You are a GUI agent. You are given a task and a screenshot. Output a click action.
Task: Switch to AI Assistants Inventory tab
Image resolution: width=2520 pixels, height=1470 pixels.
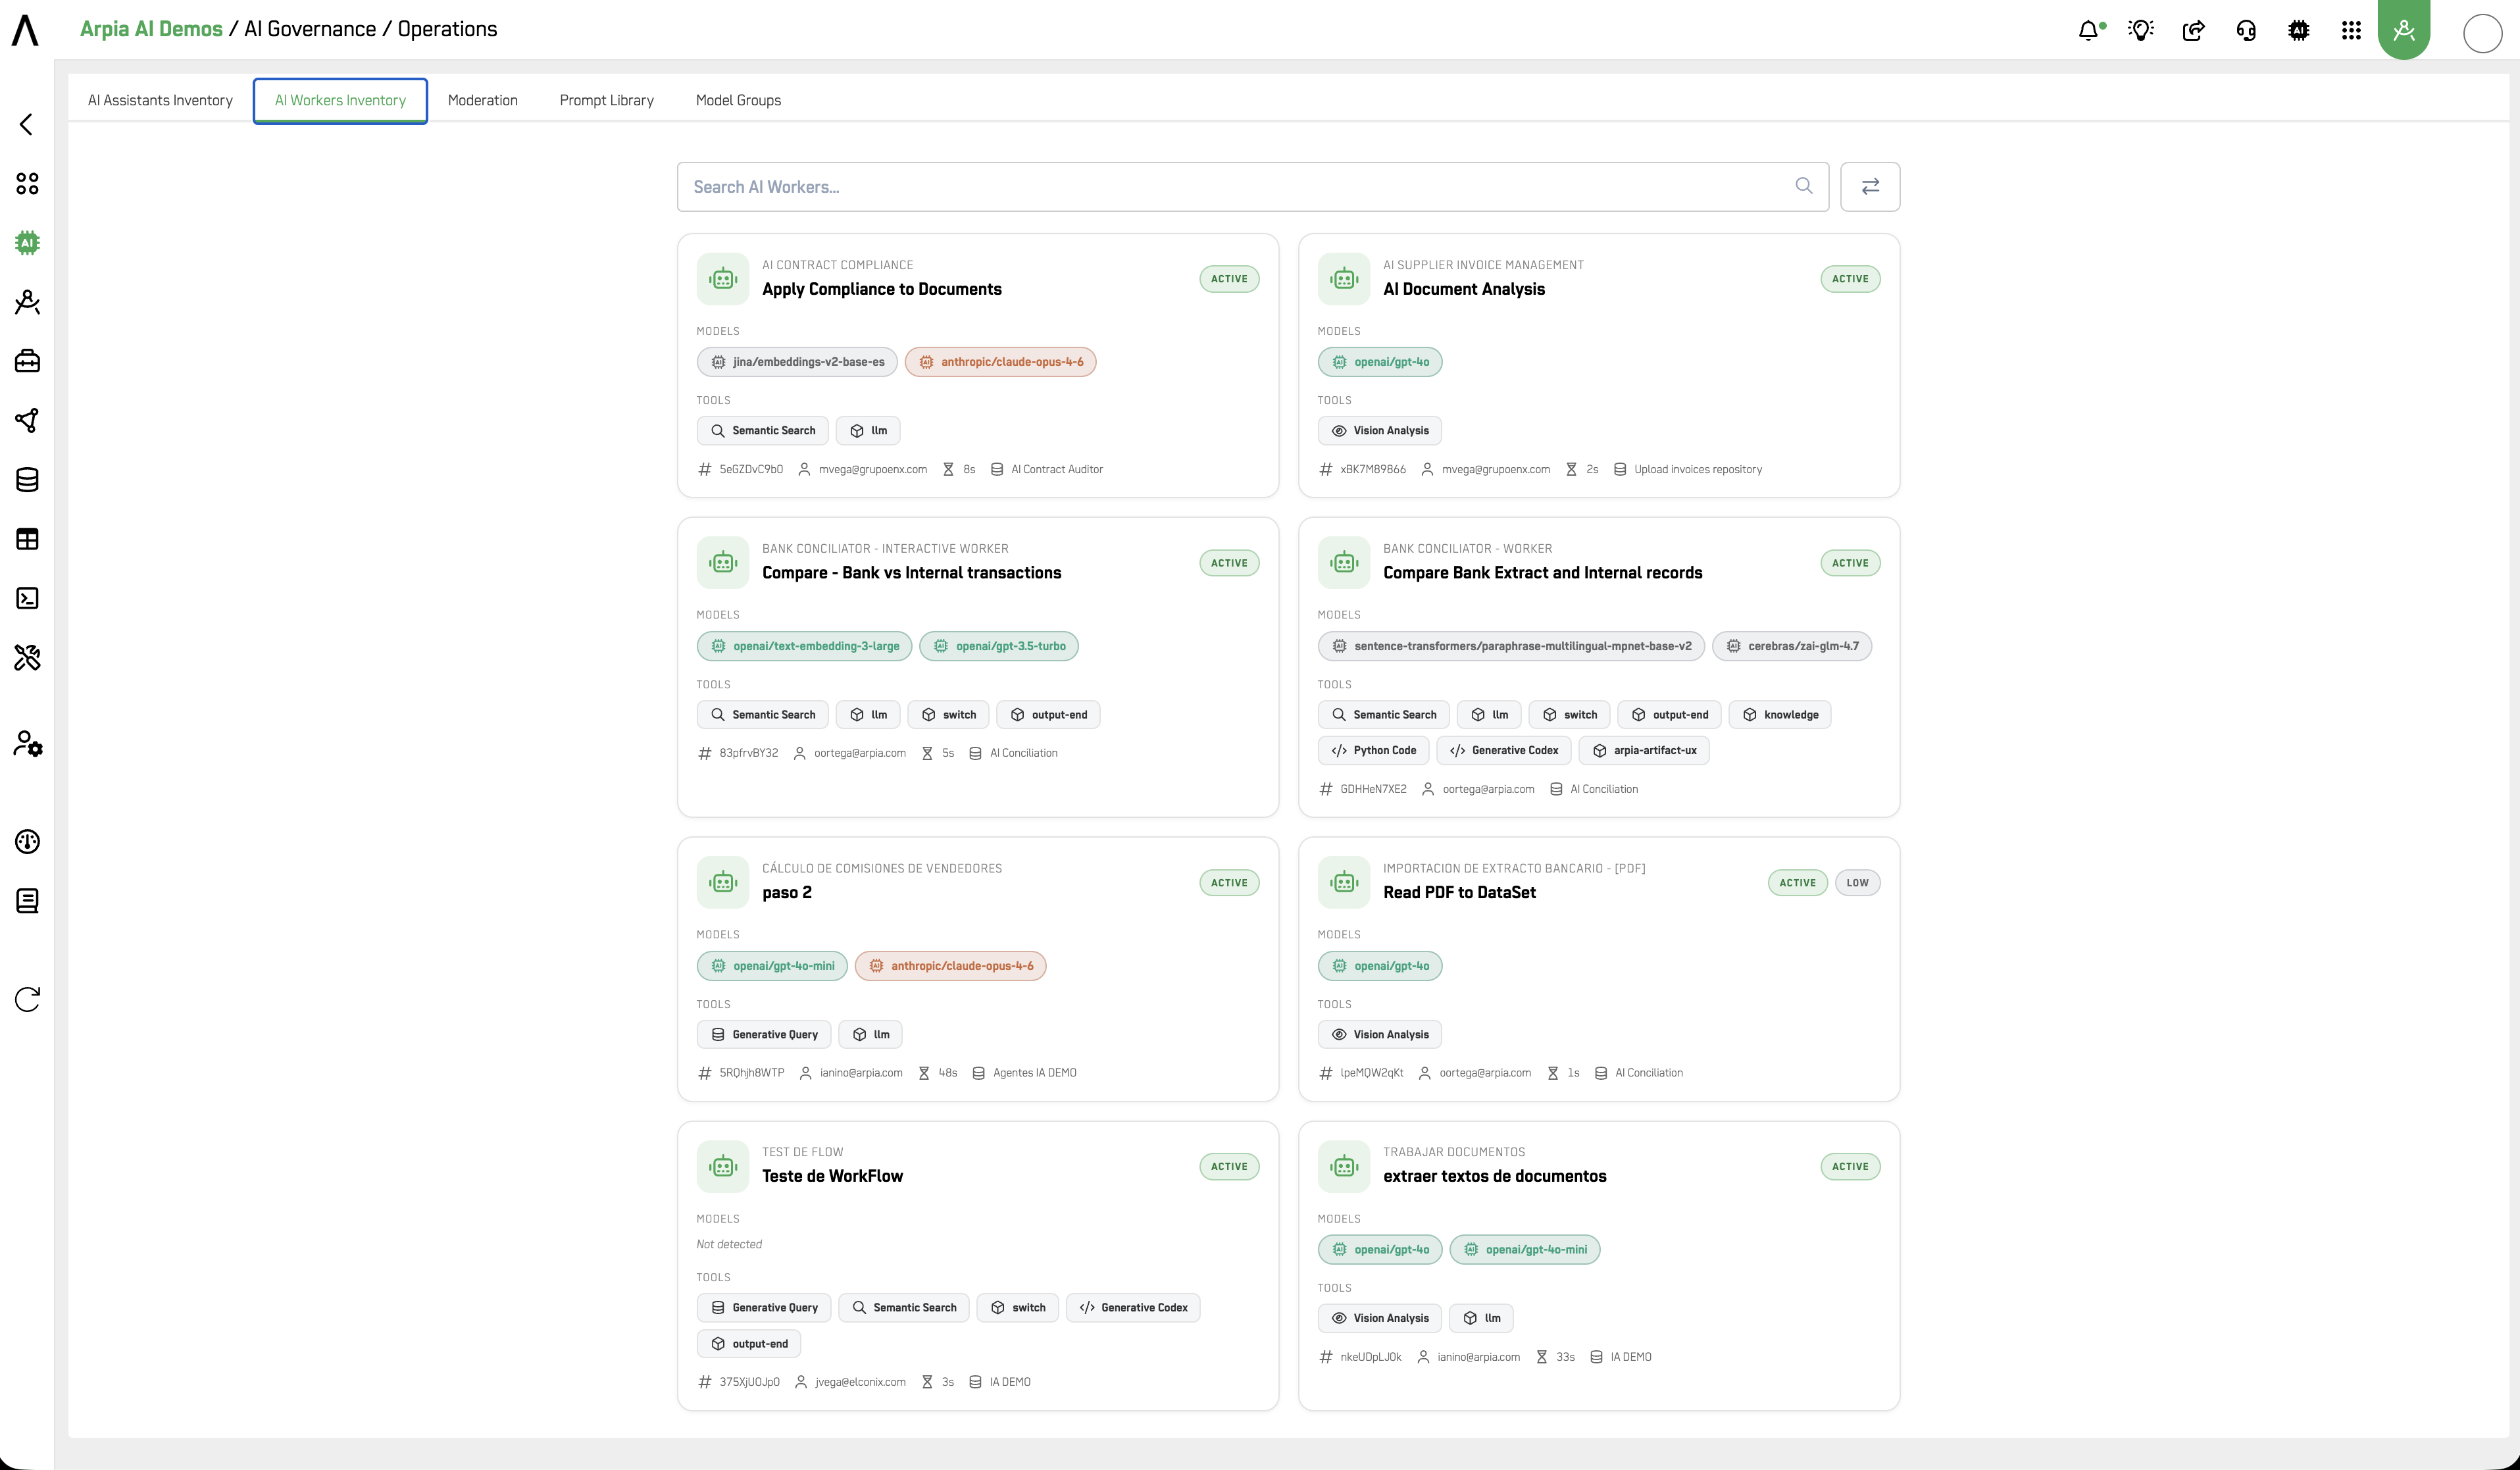point(160,100)
